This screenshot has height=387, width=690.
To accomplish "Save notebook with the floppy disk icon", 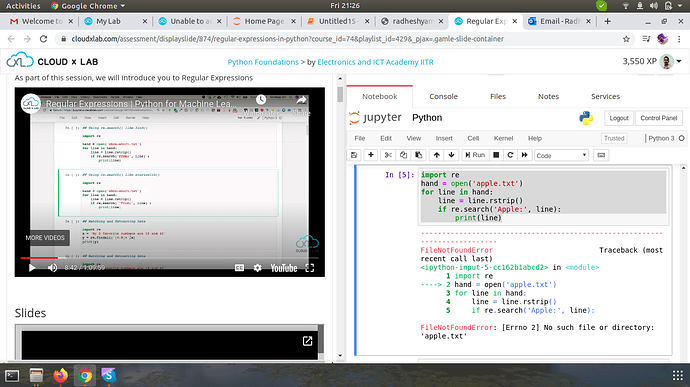I will tap(354, 155).
